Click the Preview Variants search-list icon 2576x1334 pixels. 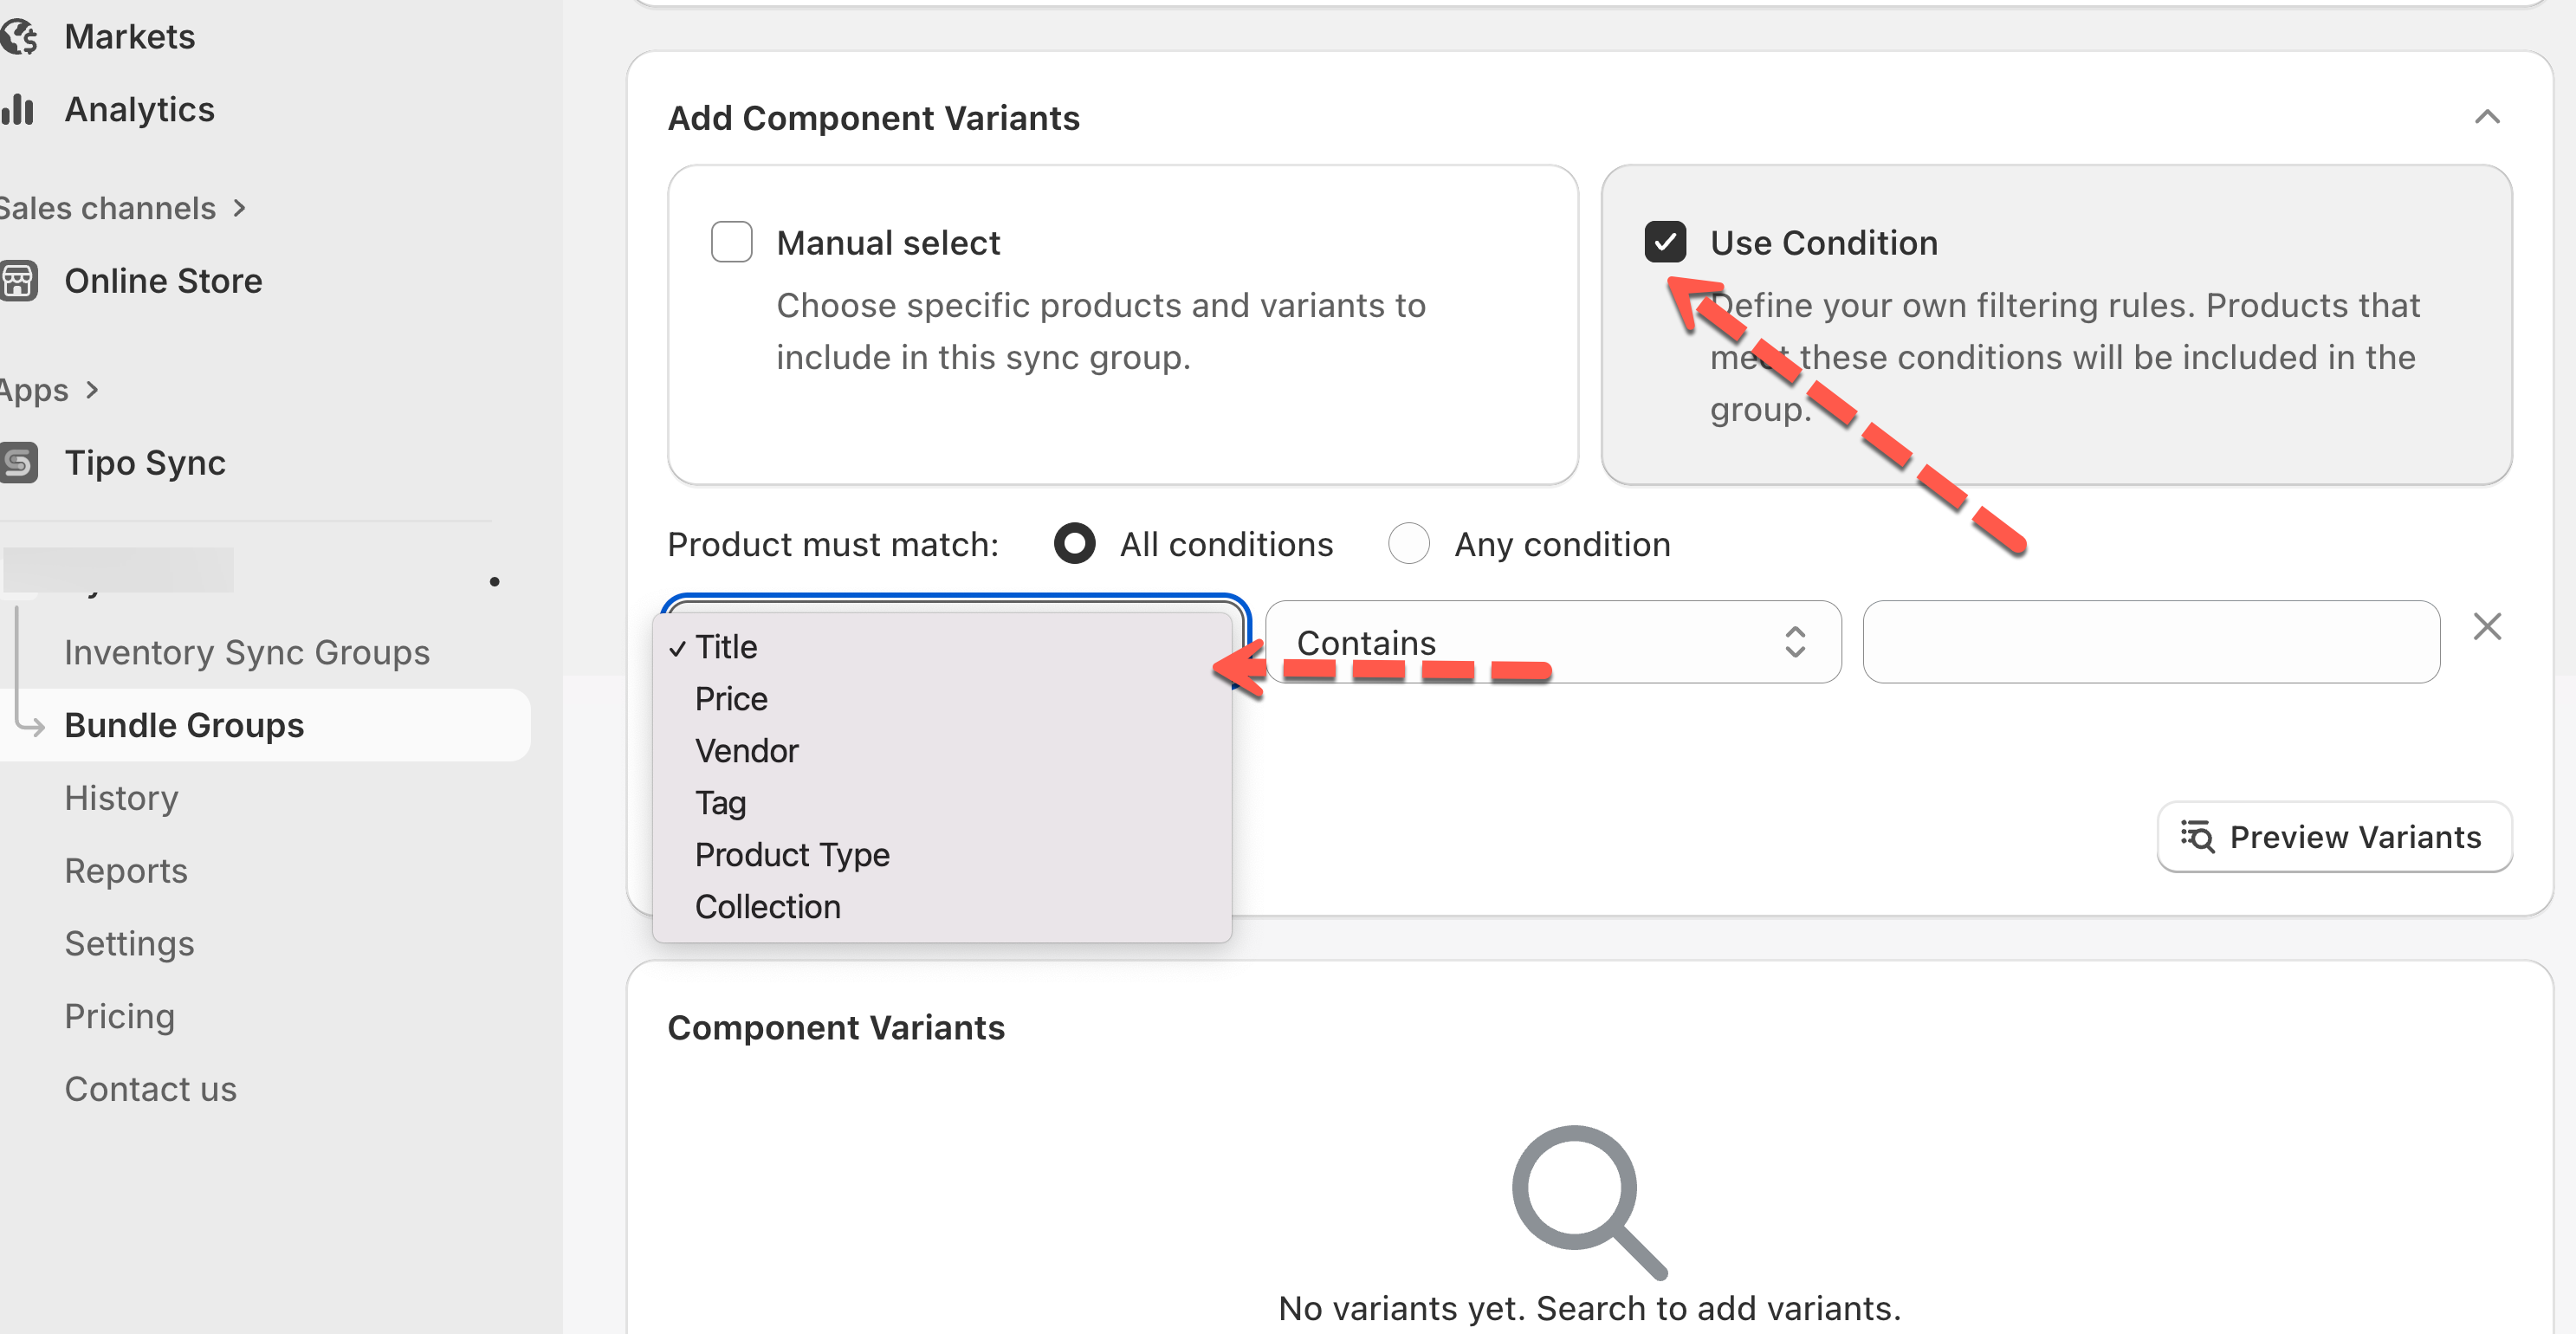[x=2197, y=836]
